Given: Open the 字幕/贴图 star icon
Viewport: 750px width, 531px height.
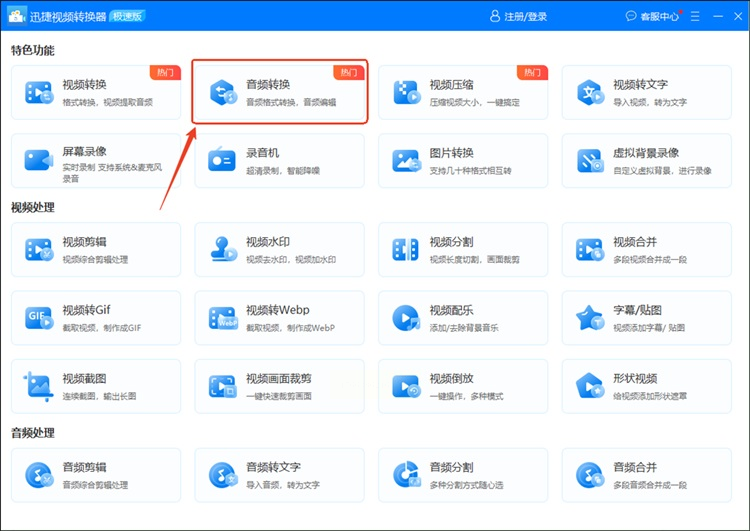Looking at the screenshot, I should coord(589,318).
